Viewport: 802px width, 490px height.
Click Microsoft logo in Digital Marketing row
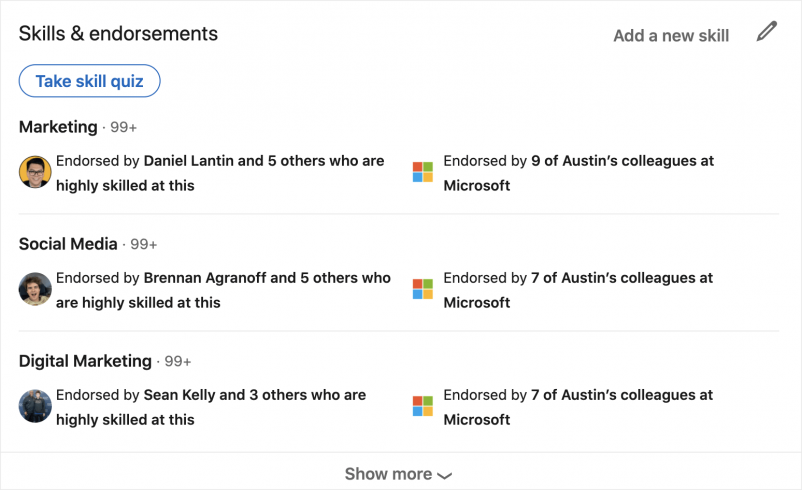point(423,406)
